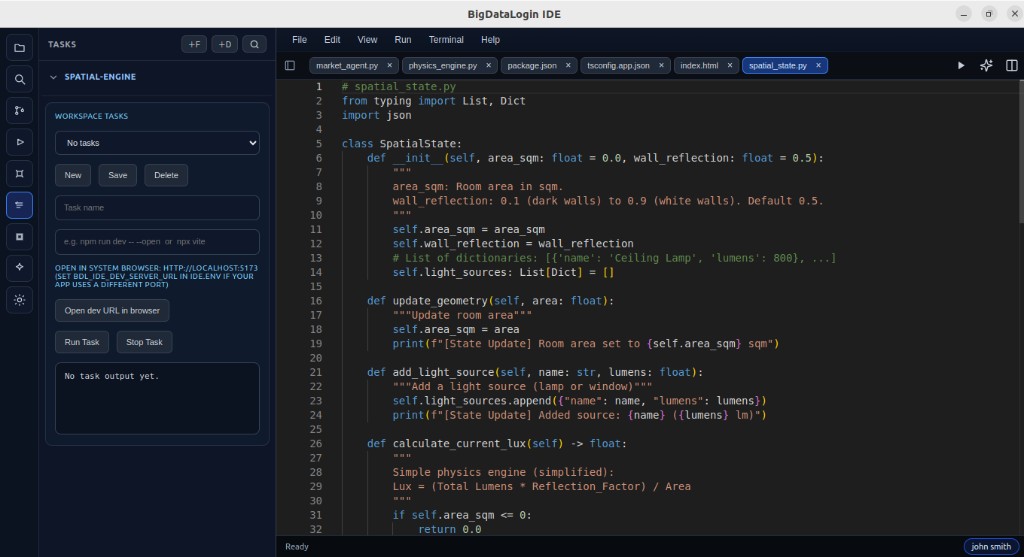Collapse the SPATIAL-ENGINE section
This screenshot has width=1024, height=557.
point(54,77)
